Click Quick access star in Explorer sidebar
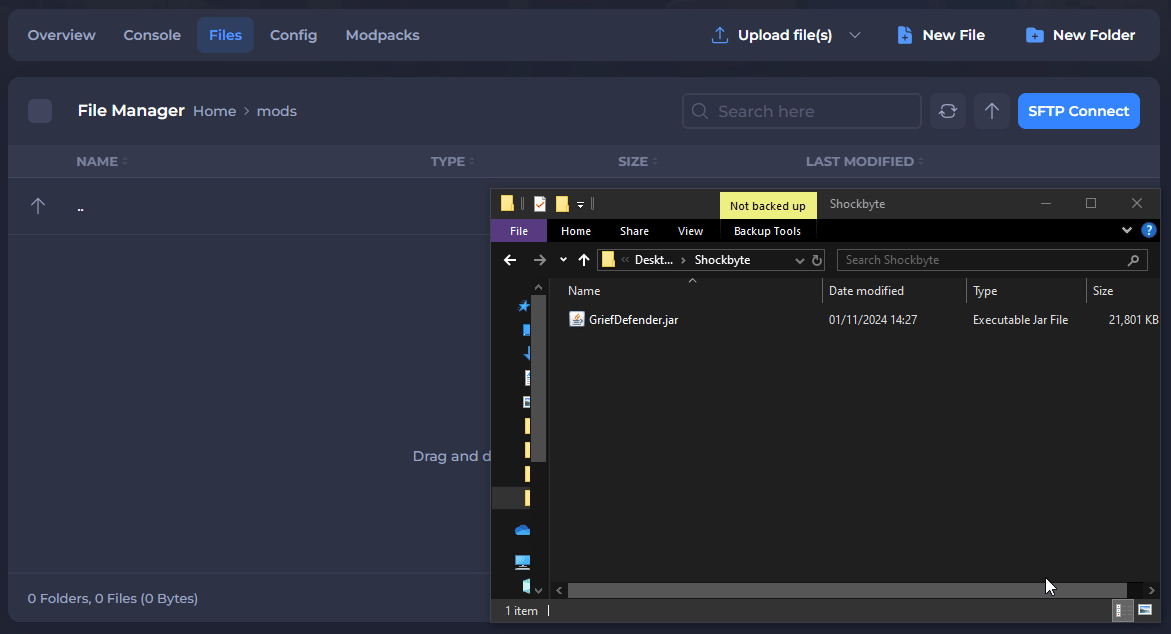Viewport: 1171px width, 634px height. click(x=524, y=305)
